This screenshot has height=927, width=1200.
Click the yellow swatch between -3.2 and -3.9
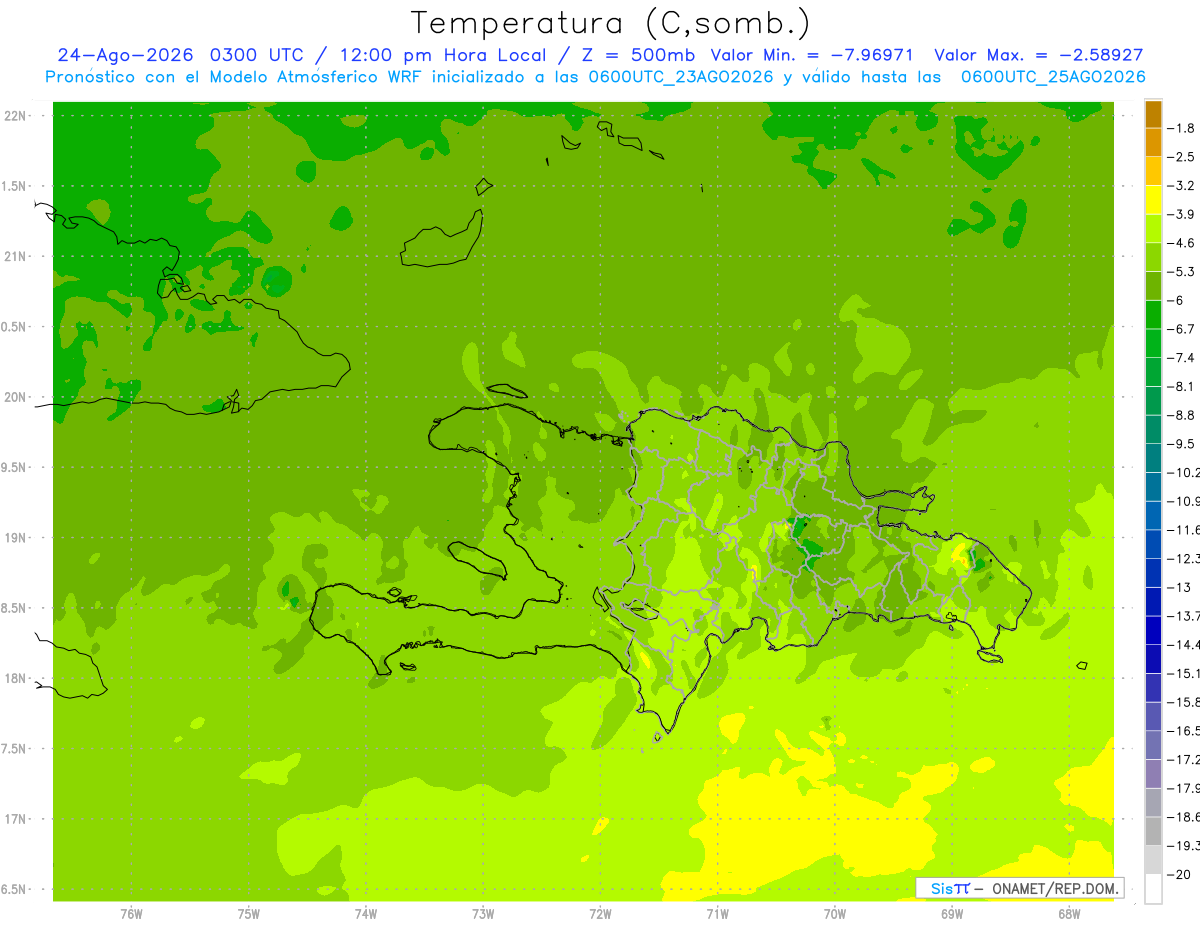tap(1153, 200)
